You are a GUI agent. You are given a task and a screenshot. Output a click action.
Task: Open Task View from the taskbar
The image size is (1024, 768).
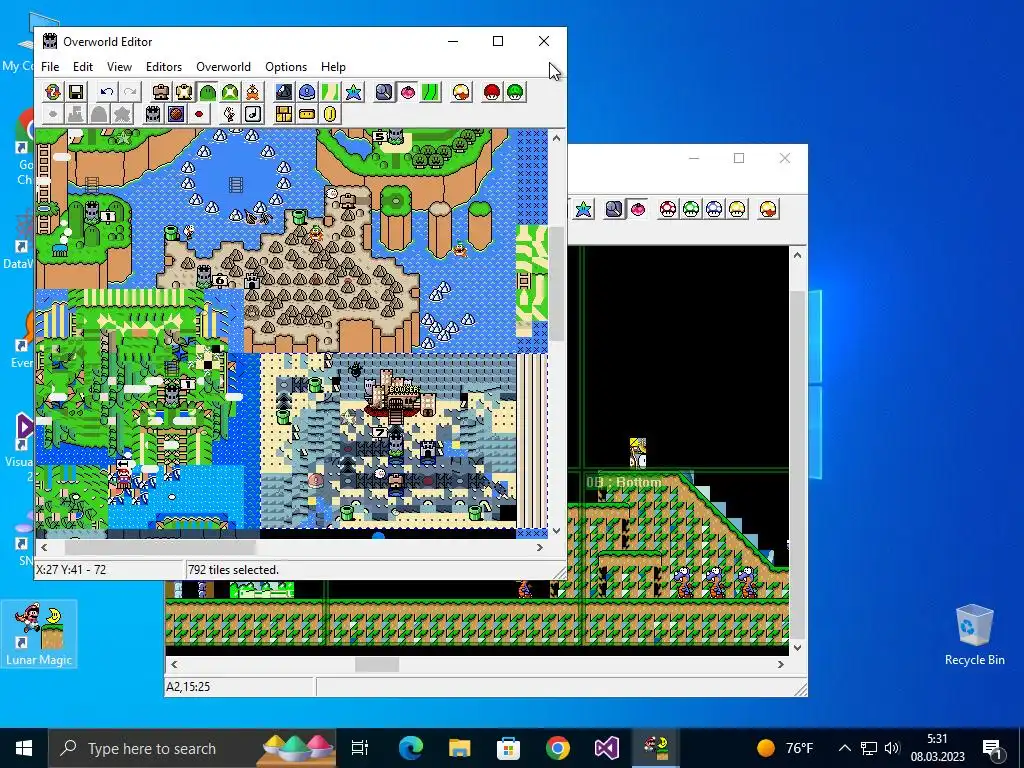[x=360, y=748]
